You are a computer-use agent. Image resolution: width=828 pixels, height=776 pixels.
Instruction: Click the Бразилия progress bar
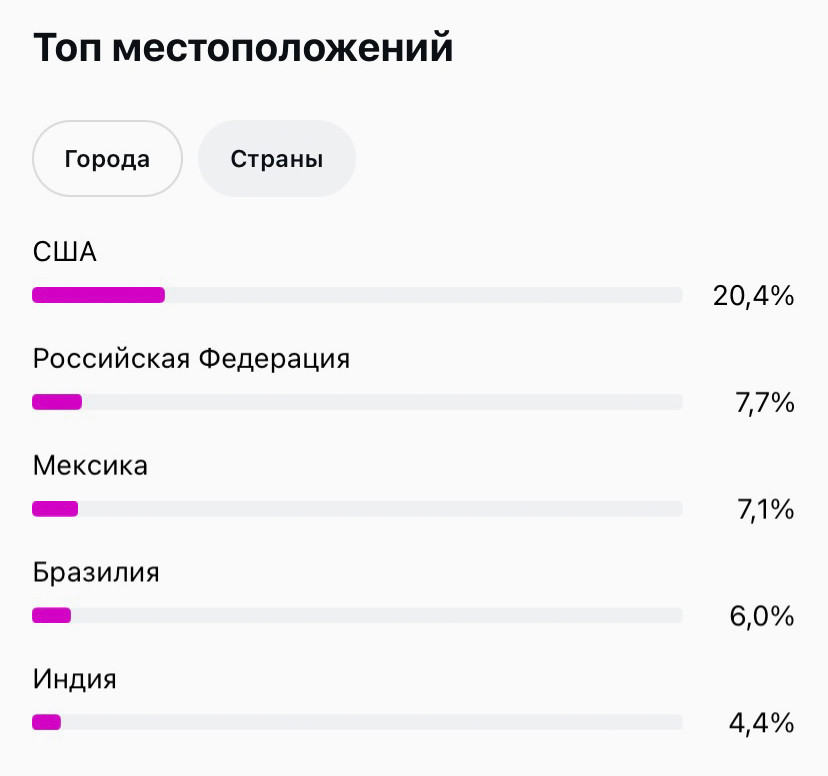pyautogui.click(x=357, y=616)
